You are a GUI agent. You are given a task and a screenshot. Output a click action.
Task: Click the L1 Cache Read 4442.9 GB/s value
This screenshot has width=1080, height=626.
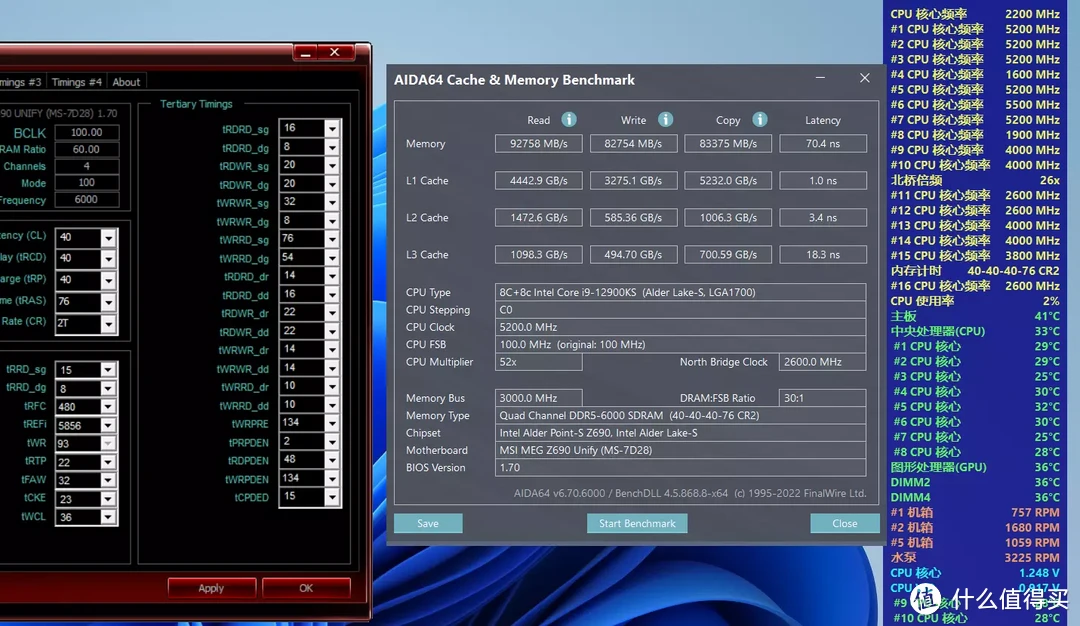click(539, 180)
